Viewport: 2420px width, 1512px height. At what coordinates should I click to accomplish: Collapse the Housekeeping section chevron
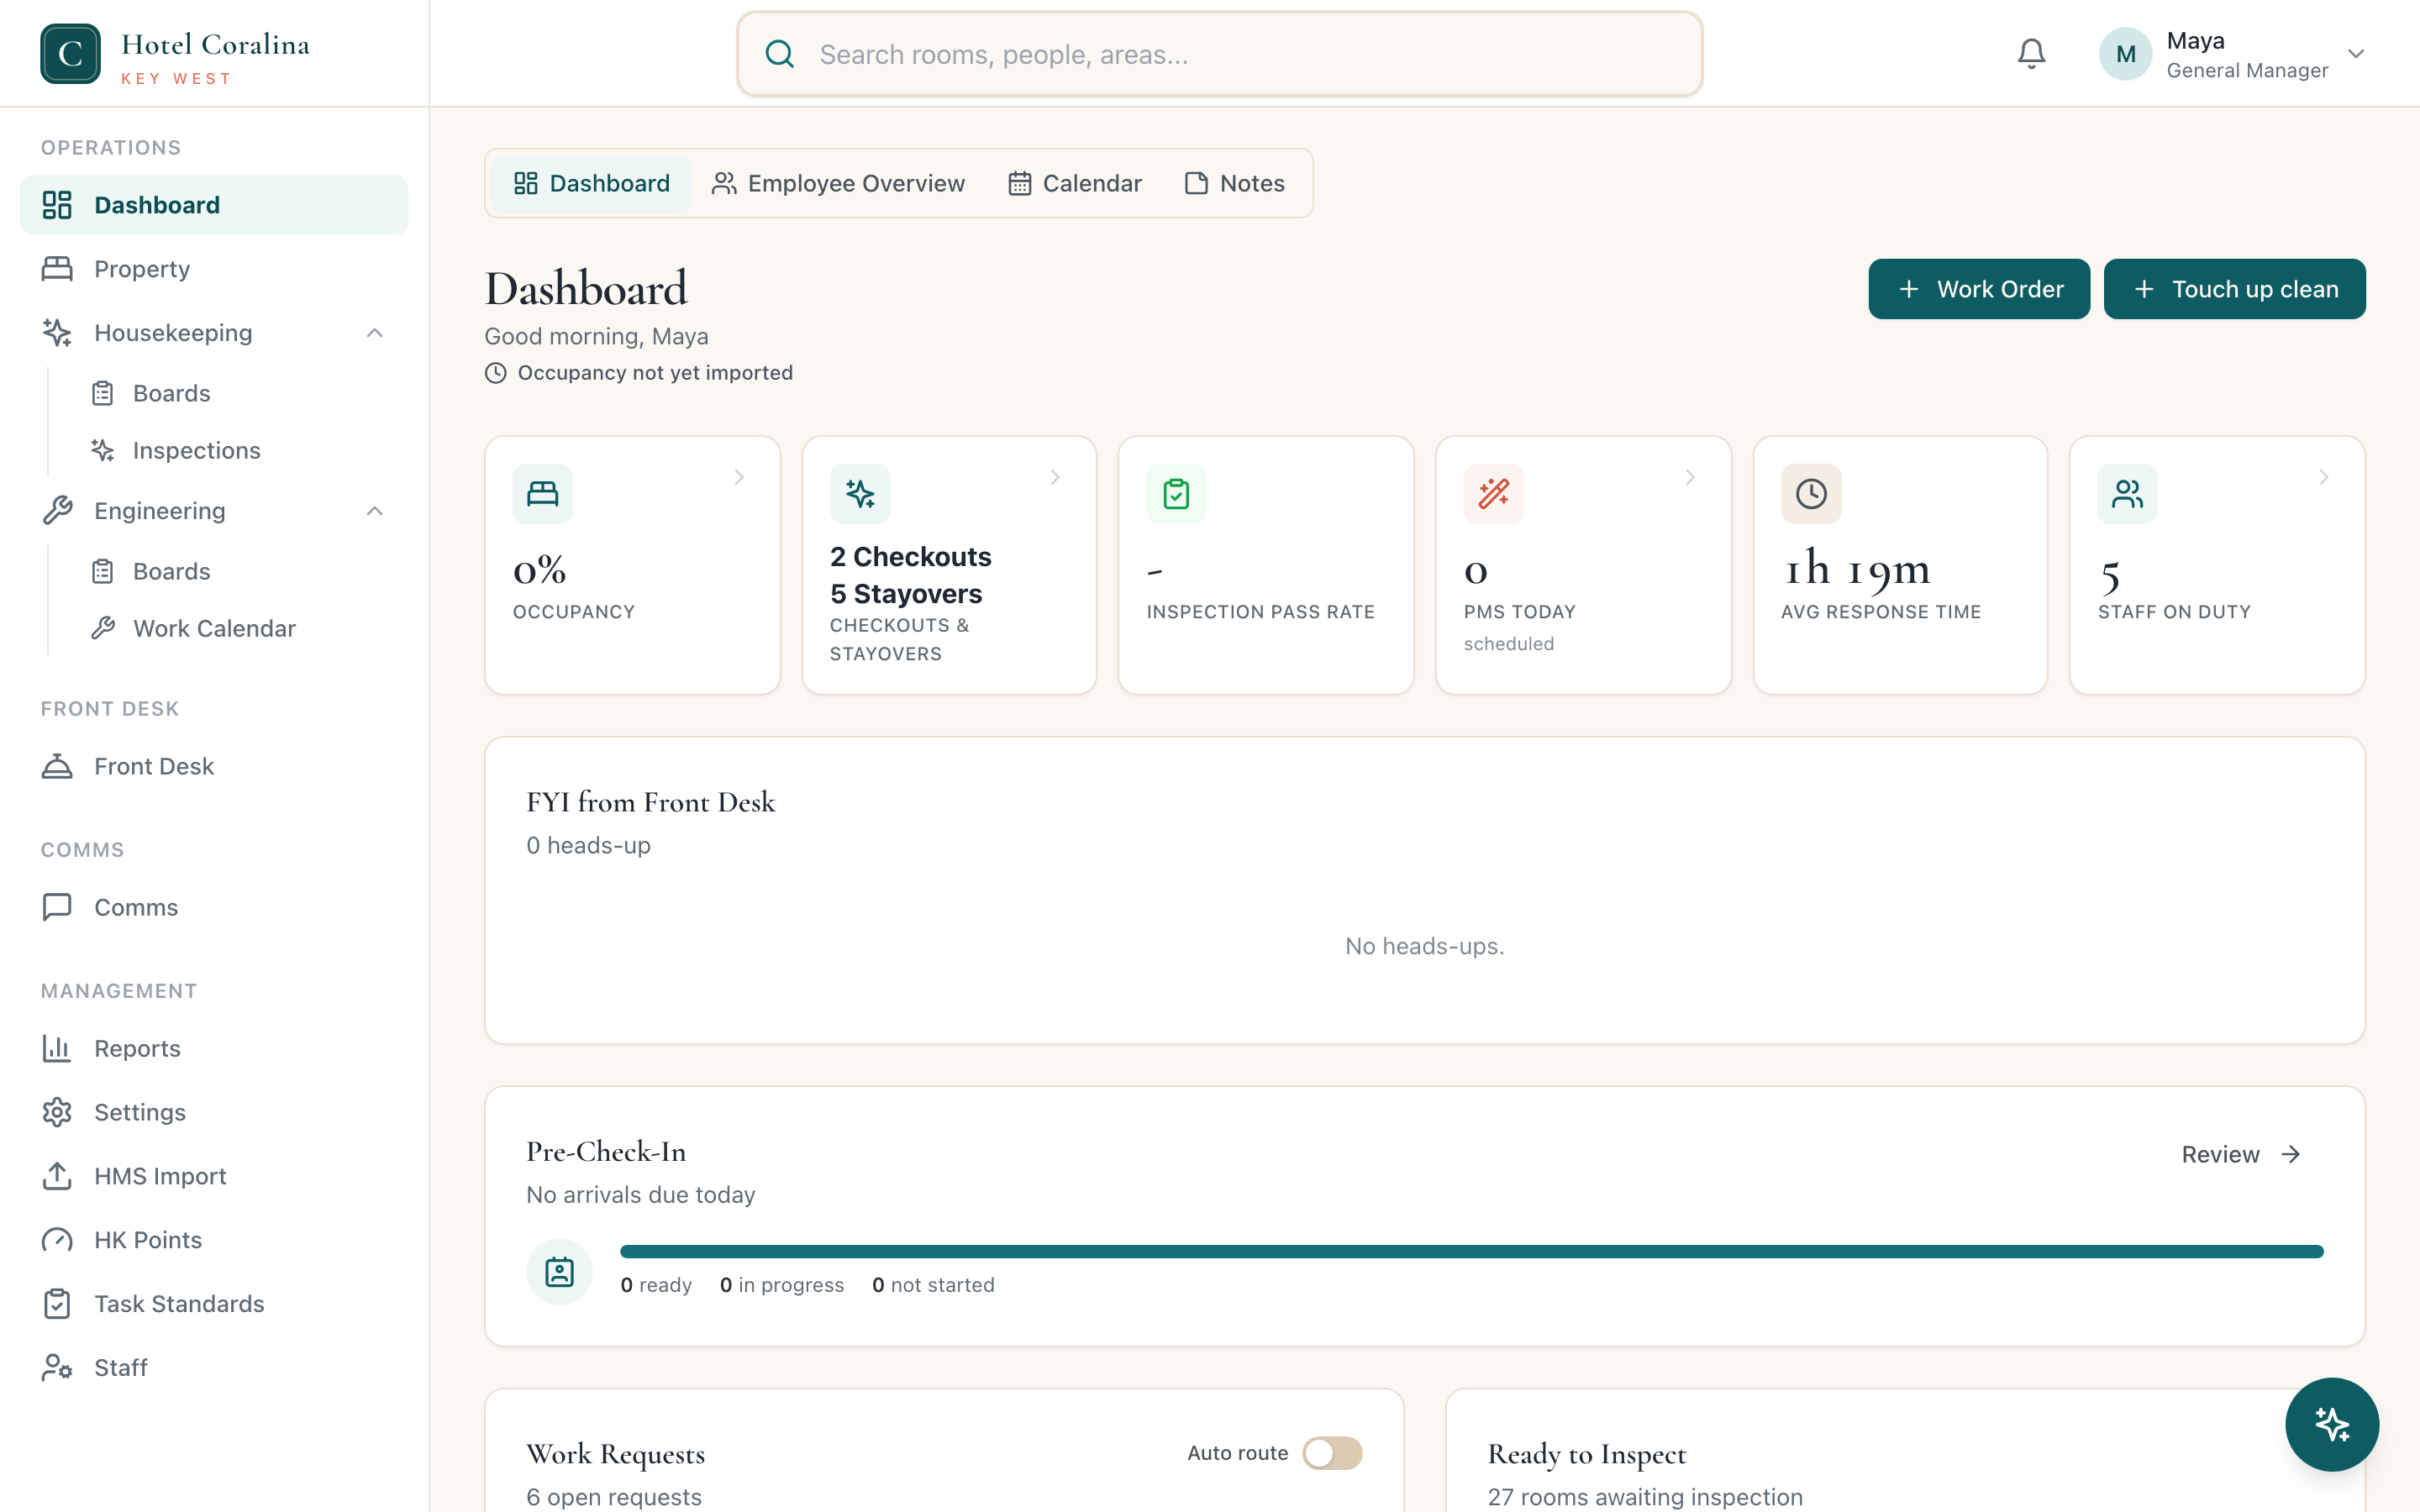pyautogui.click(x=375, y=333)
